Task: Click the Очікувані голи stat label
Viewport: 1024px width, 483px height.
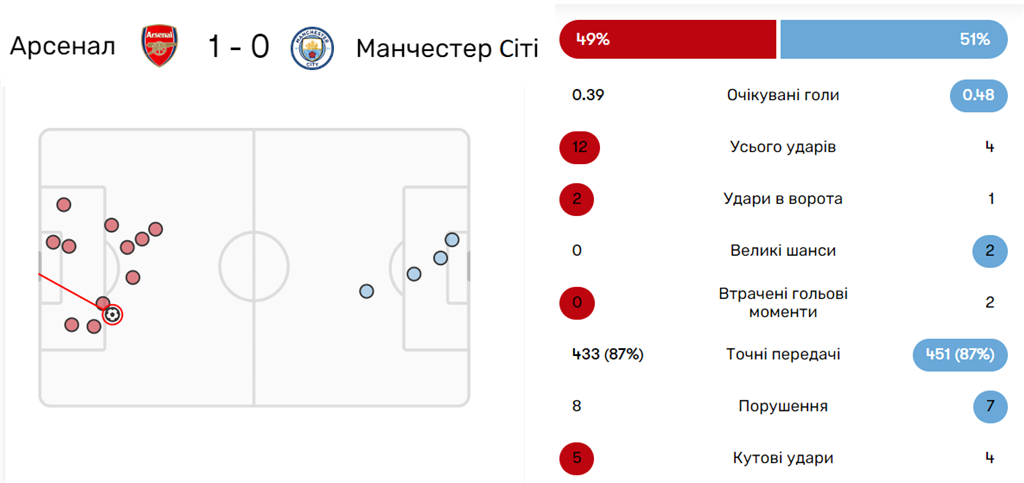Action: [x=783, y=95]
